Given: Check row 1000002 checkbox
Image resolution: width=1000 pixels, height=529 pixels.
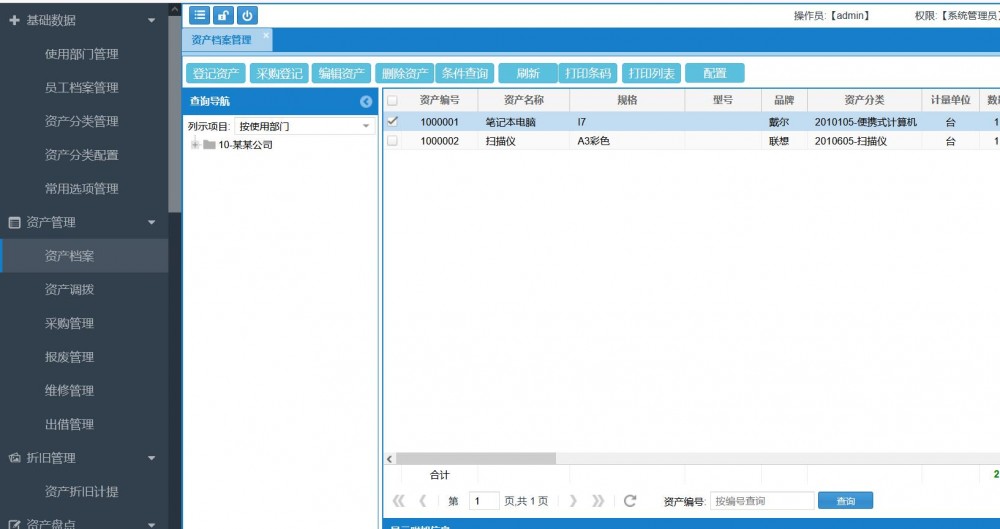Looking at the screenshot, I should click(x=392, y=141).
